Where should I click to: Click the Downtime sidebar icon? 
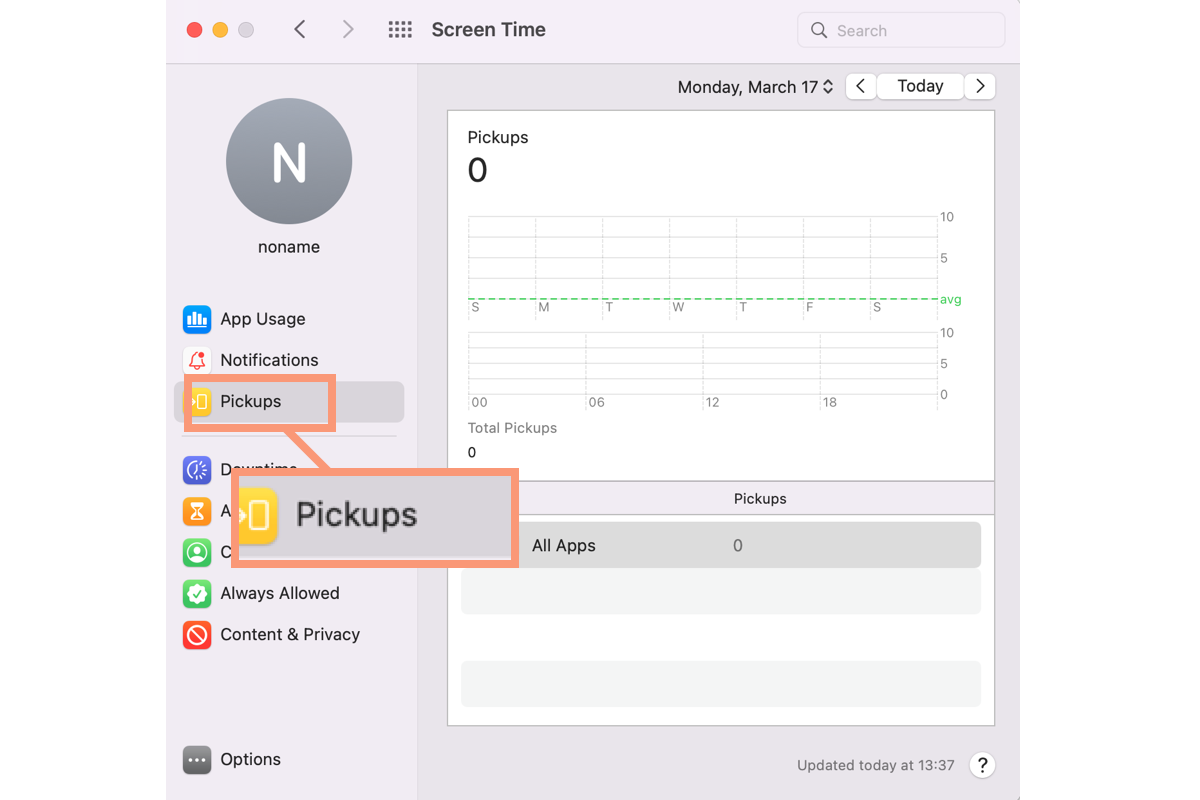tap(197, 469)
